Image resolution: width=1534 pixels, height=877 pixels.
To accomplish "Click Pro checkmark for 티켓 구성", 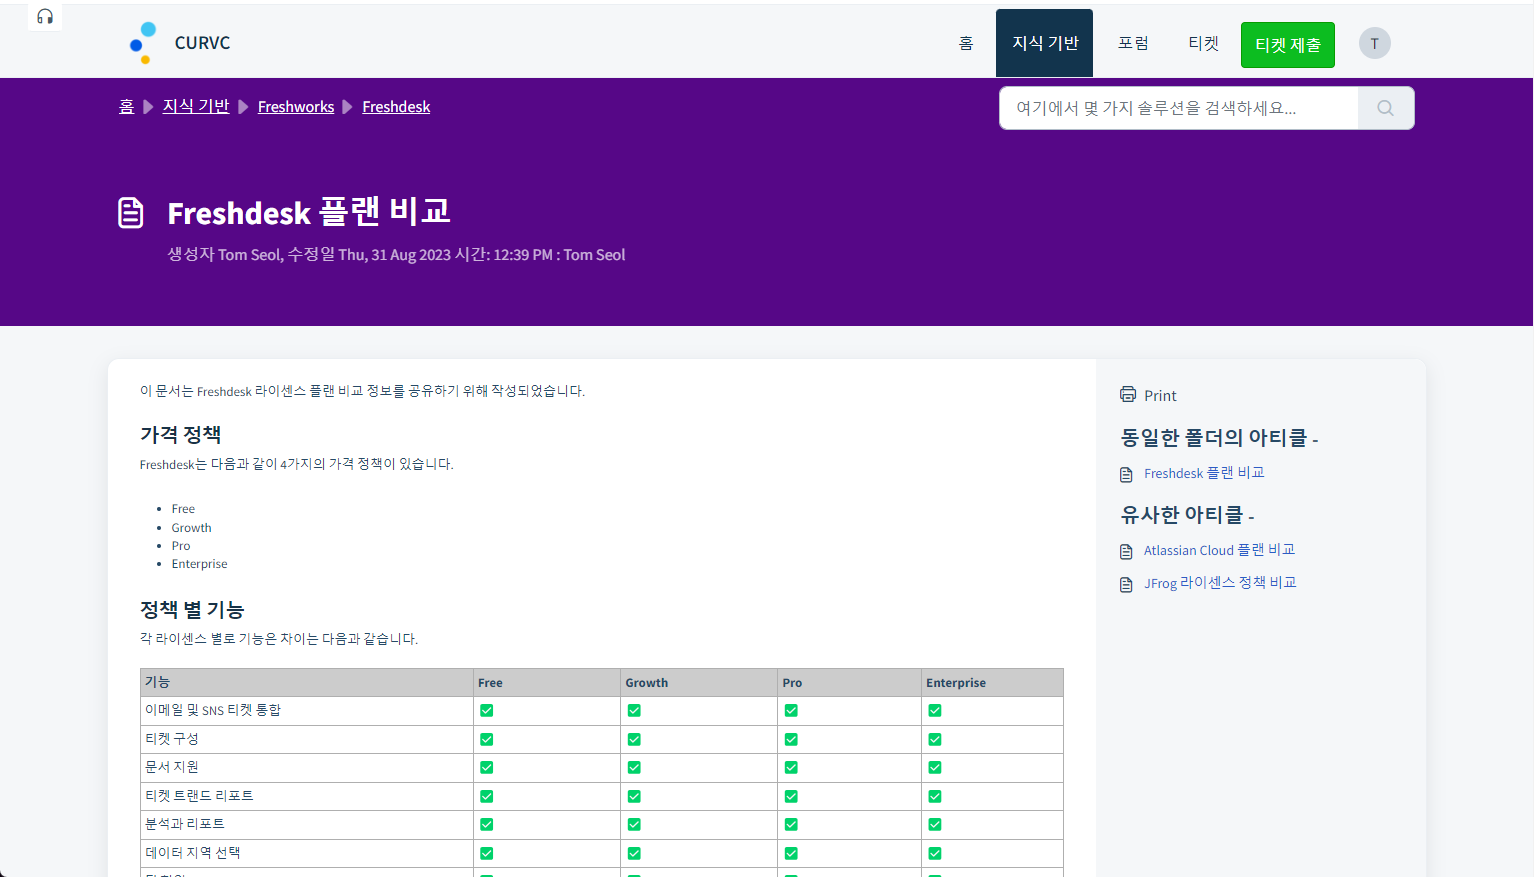I will click(791, 740).
